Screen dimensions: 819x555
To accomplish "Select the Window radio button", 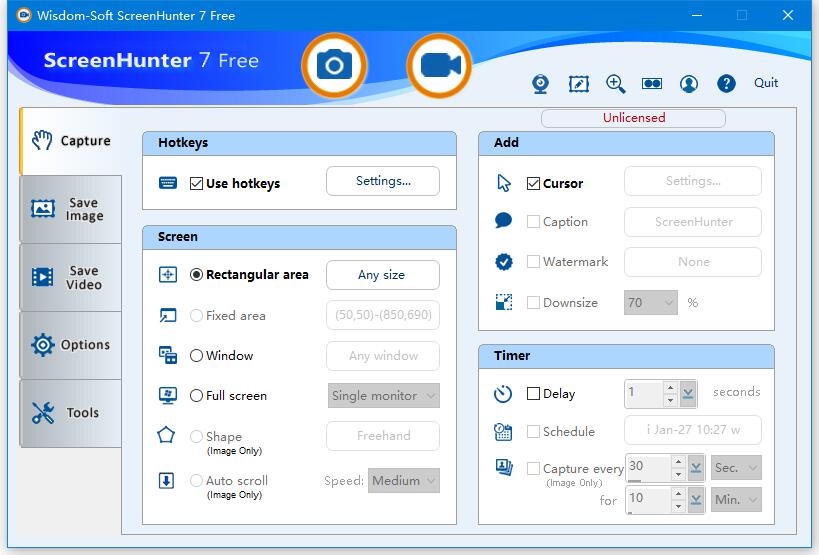I will [196, 356].
